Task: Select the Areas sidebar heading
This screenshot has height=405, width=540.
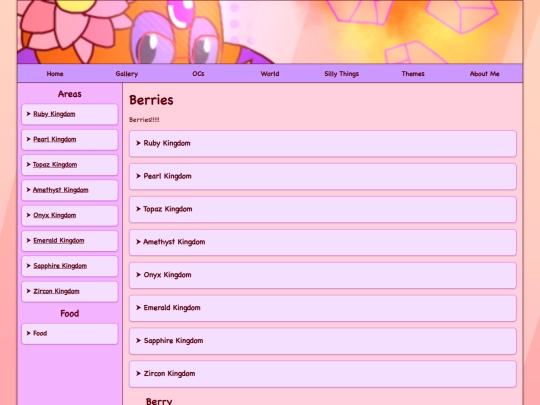Action: (70, 94)
